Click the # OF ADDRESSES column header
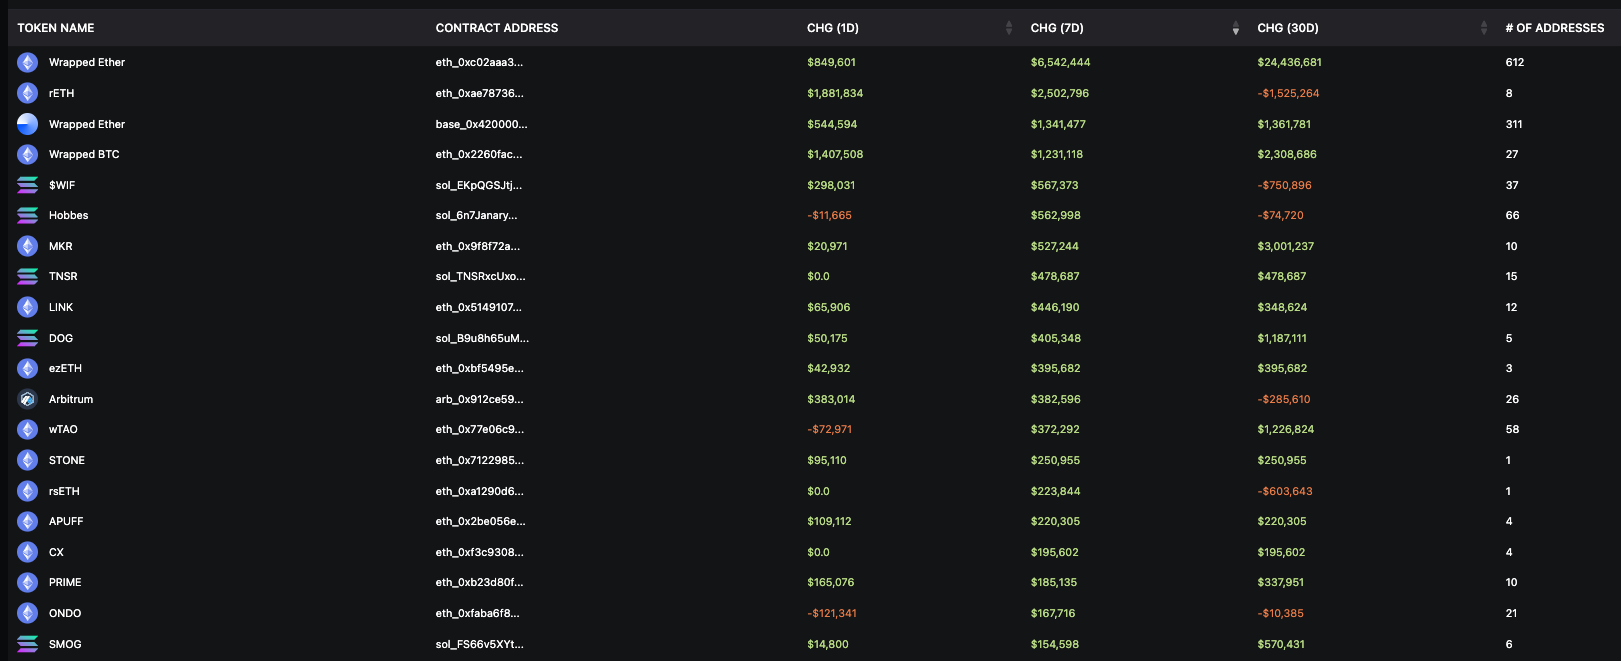 pos(1555,28)
